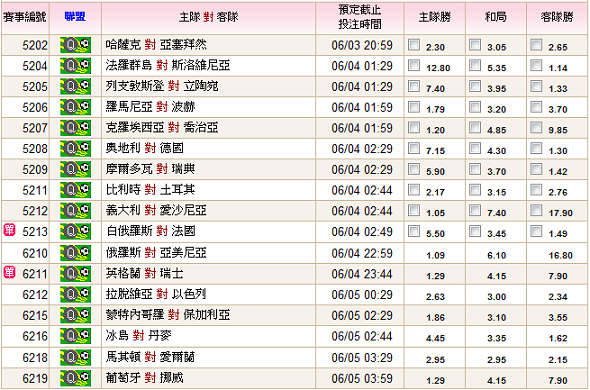Screen dimensions: 590x390
Task: Tick away win 2.65 checkbox for 哈薩克 對 亞塞拜然
Action: 536,45
